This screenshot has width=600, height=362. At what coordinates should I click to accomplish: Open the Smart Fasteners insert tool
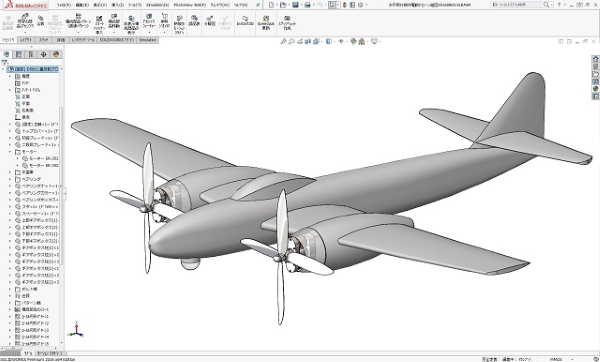99,25
